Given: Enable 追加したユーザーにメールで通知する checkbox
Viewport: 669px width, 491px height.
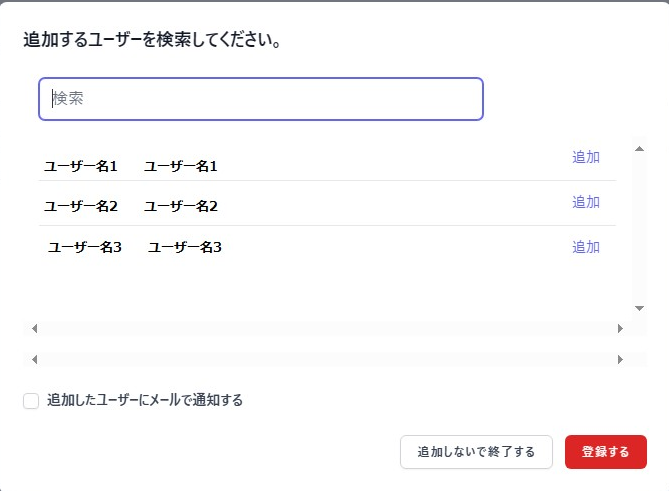Looking at the screenshot, I should click(x=31, y=401).
